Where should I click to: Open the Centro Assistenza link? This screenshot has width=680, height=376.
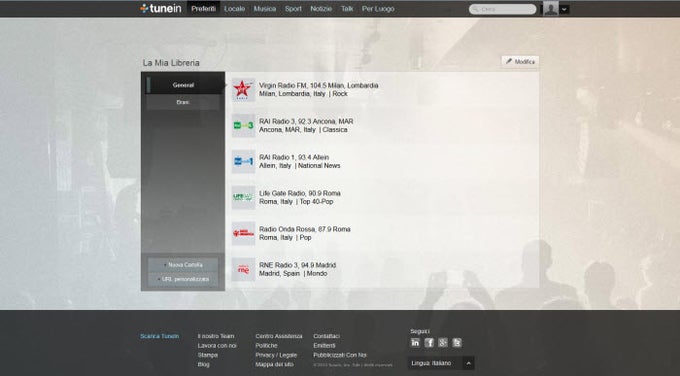pos(279,336)
